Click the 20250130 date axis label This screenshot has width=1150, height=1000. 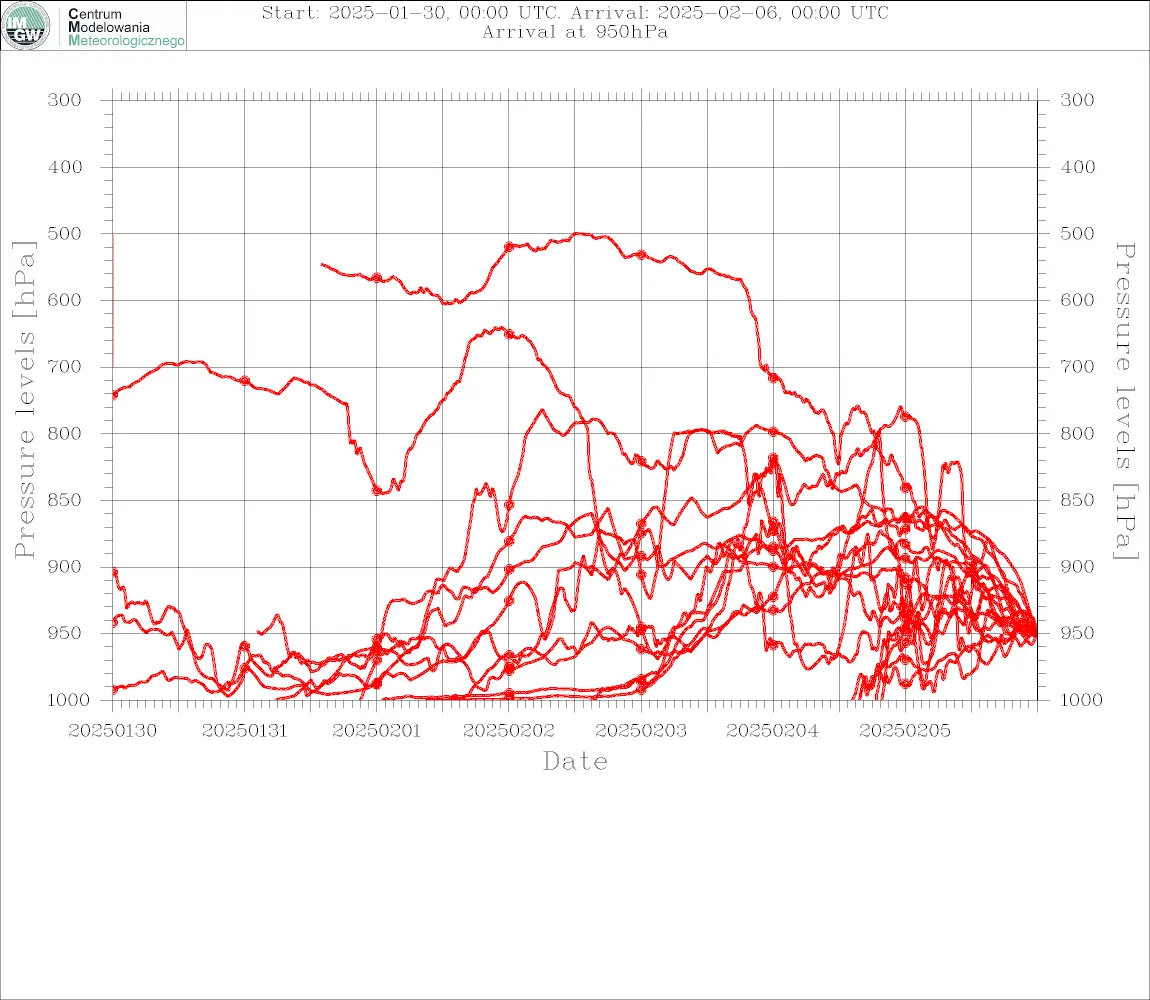[x=112, y=731]
